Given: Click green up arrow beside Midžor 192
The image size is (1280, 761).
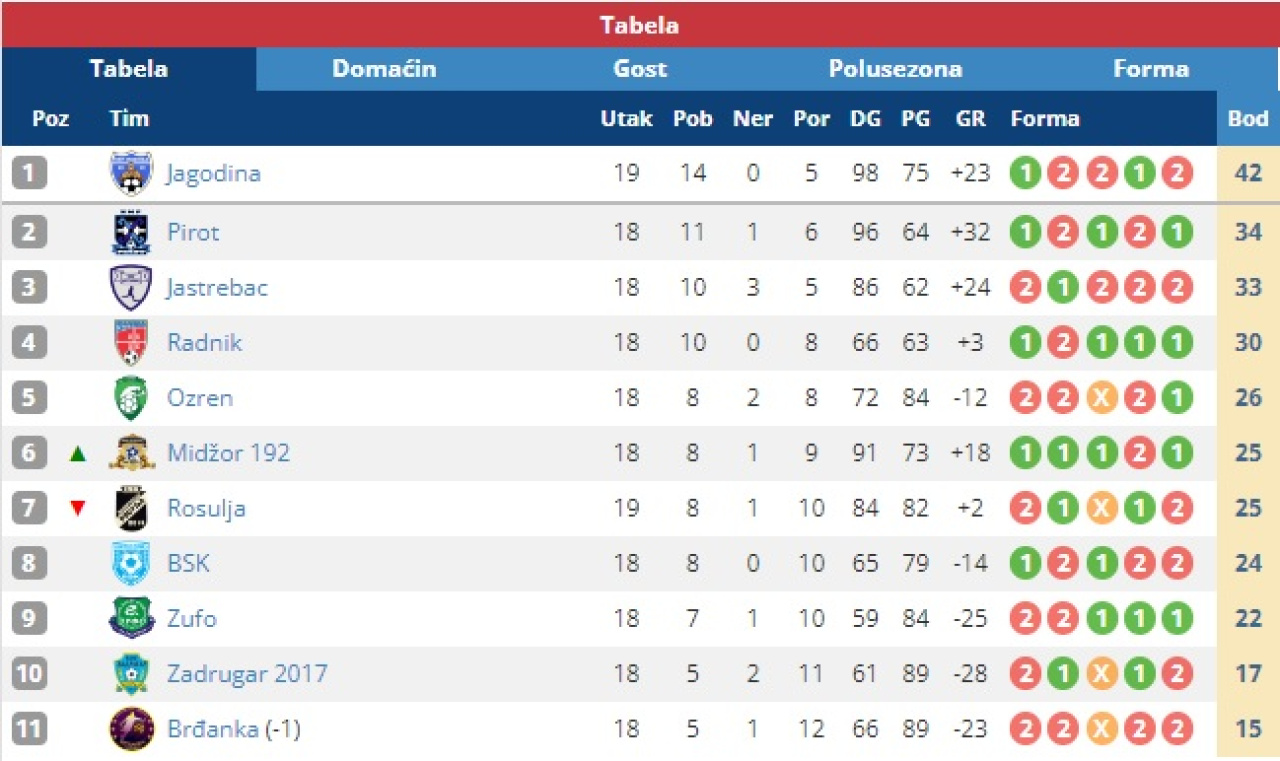Looking at the screenshot, I should [78, 454].
